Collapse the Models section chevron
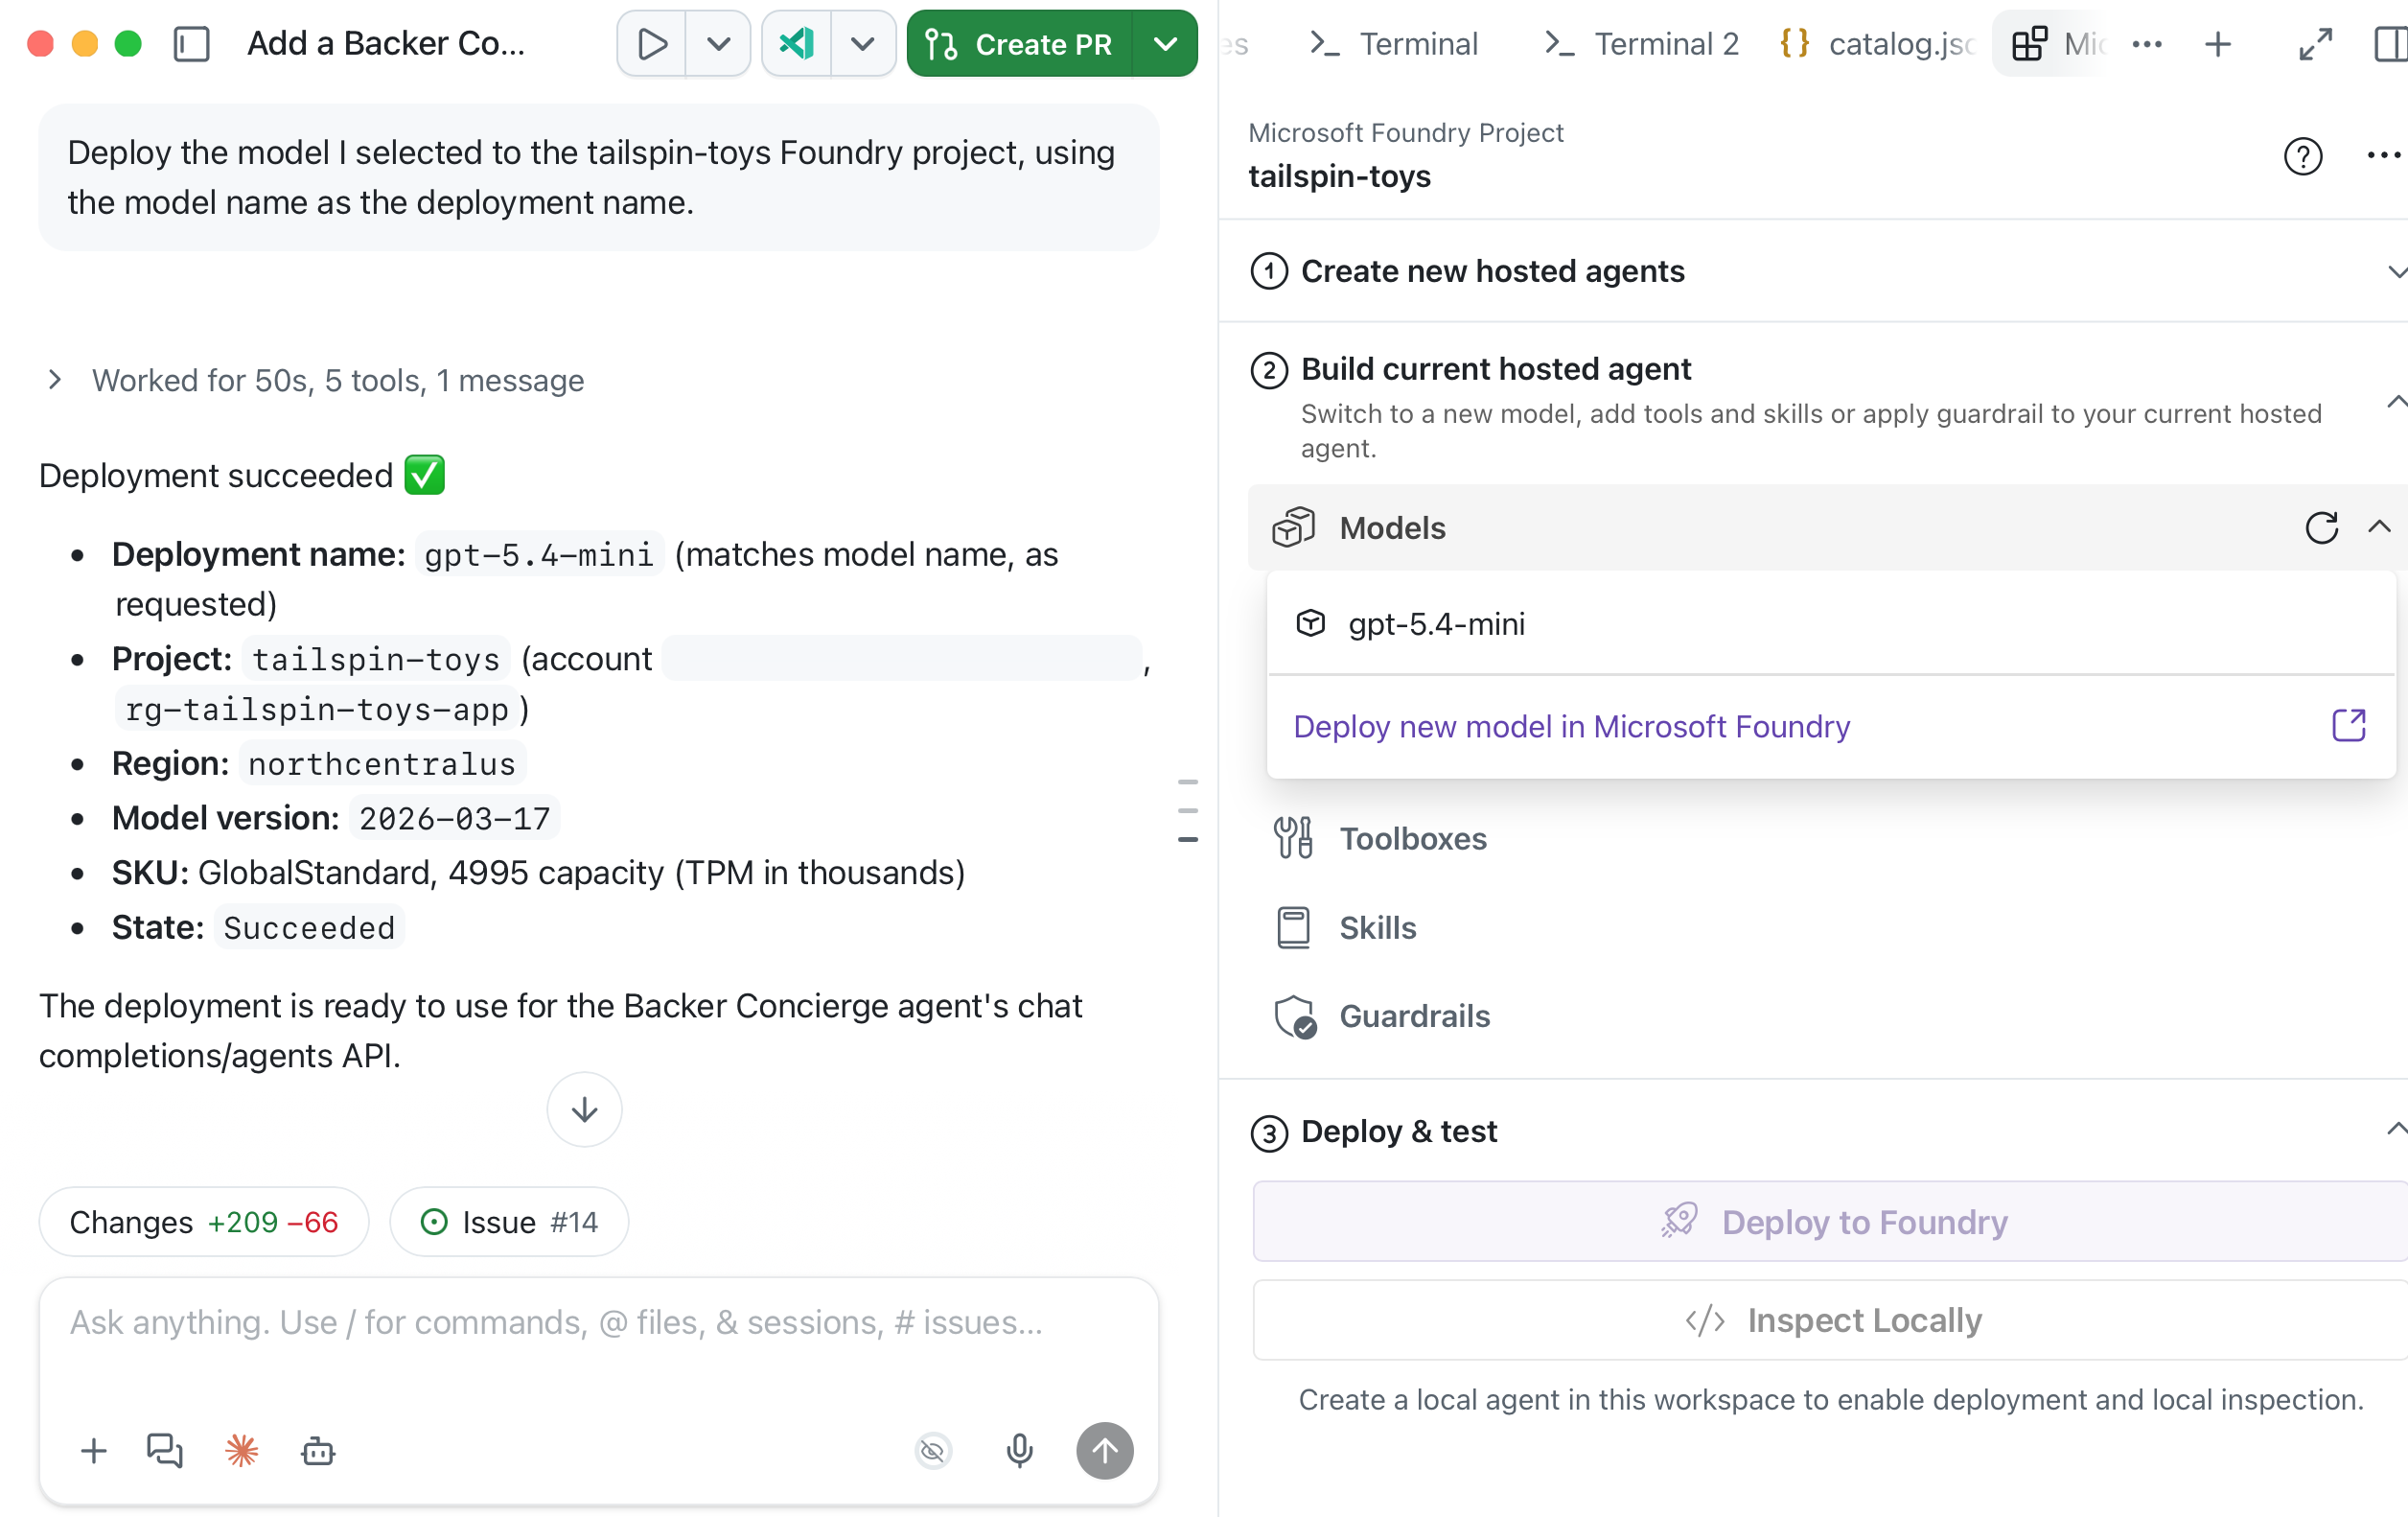The image size is (2408, 1517). coord(2379,528)
